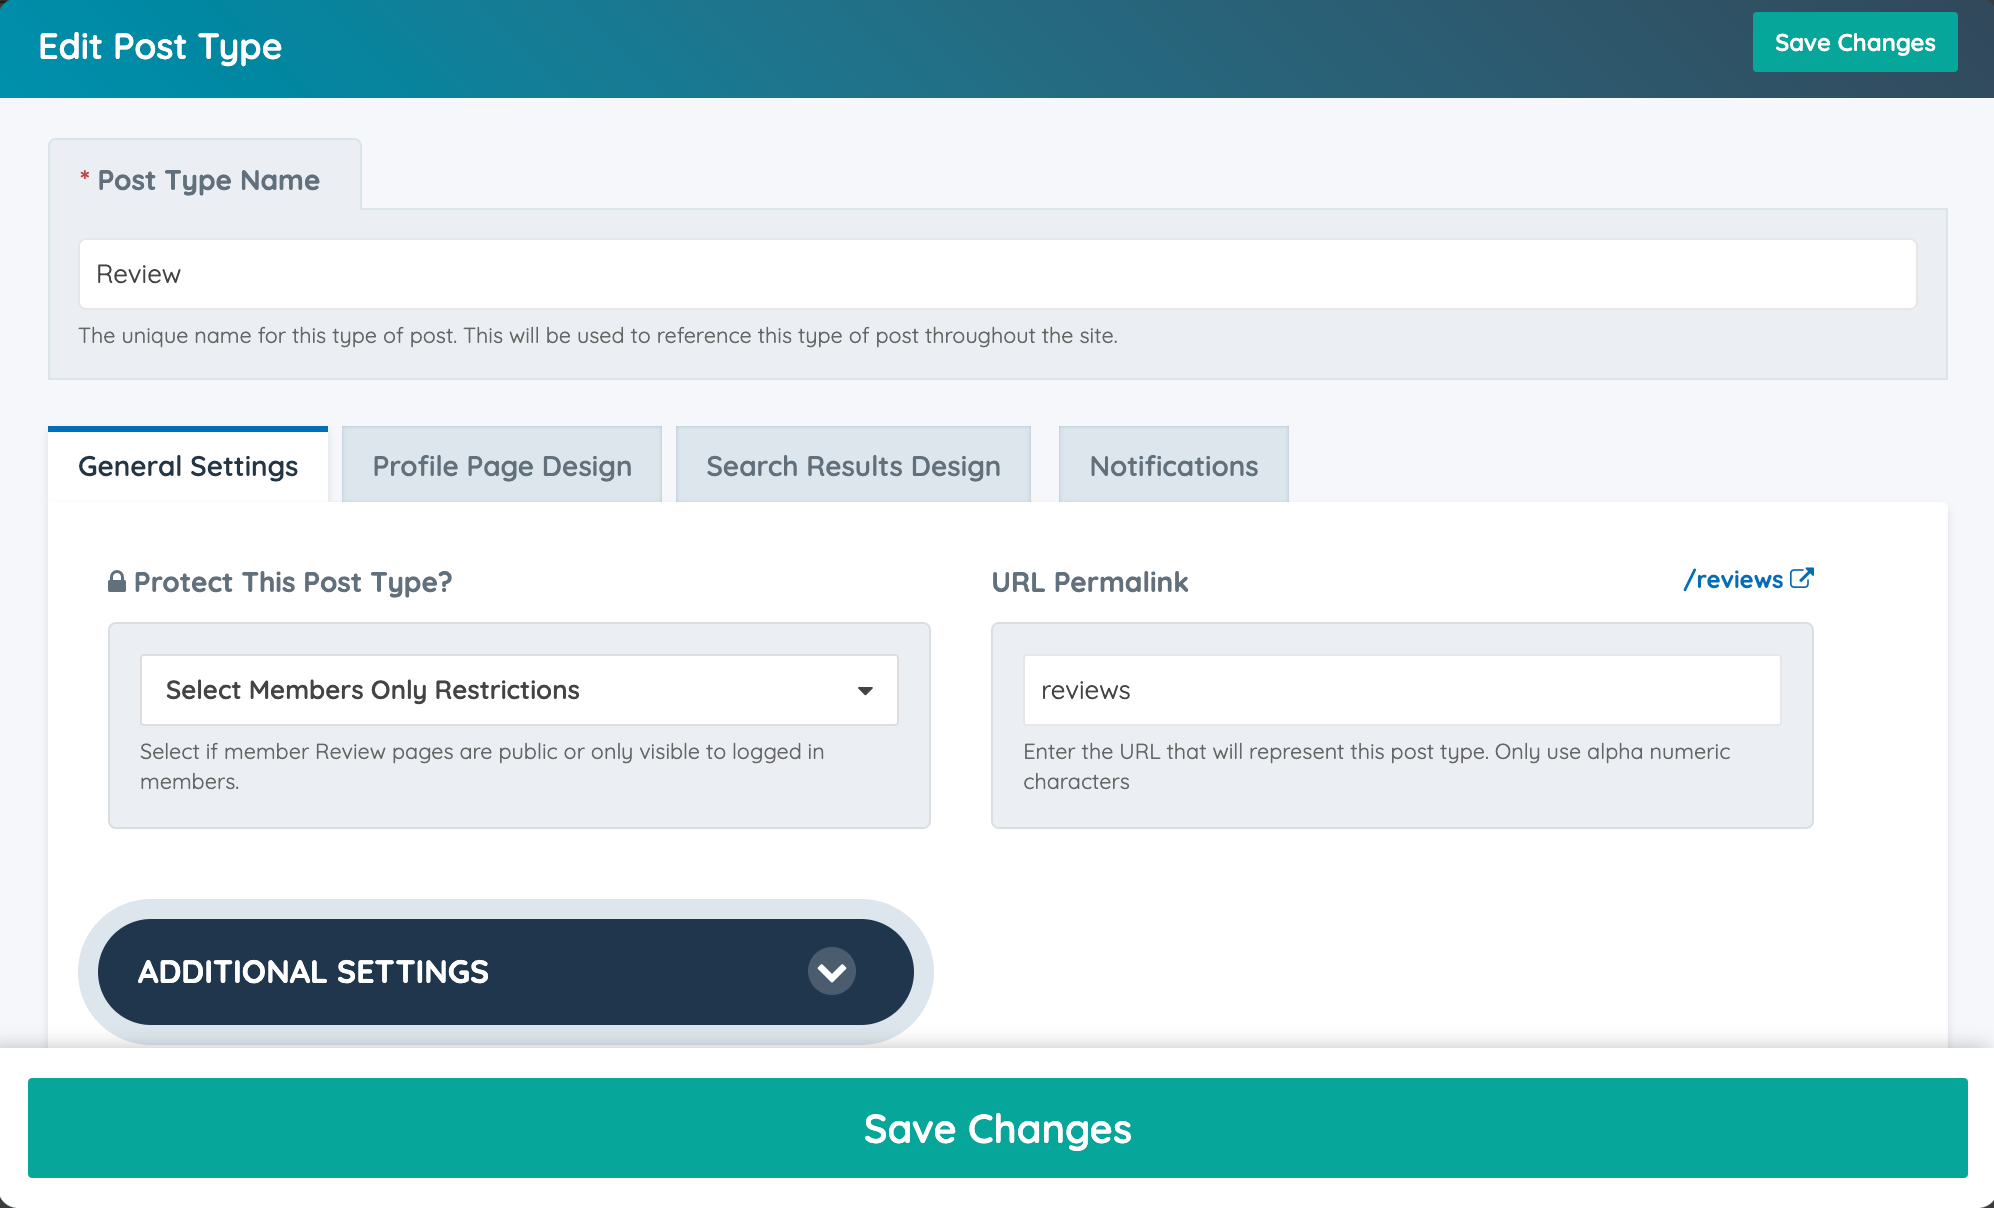1994x1208 pixels.
Task: Click the Post Type Name label tab
Action: pyautogui.click(x=208, y=180)
